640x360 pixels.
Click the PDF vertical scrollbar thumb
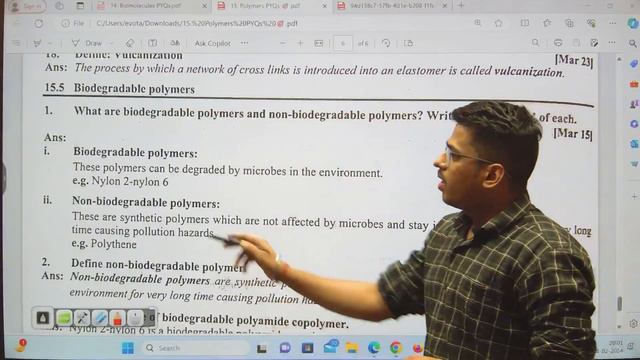(620, 303)
